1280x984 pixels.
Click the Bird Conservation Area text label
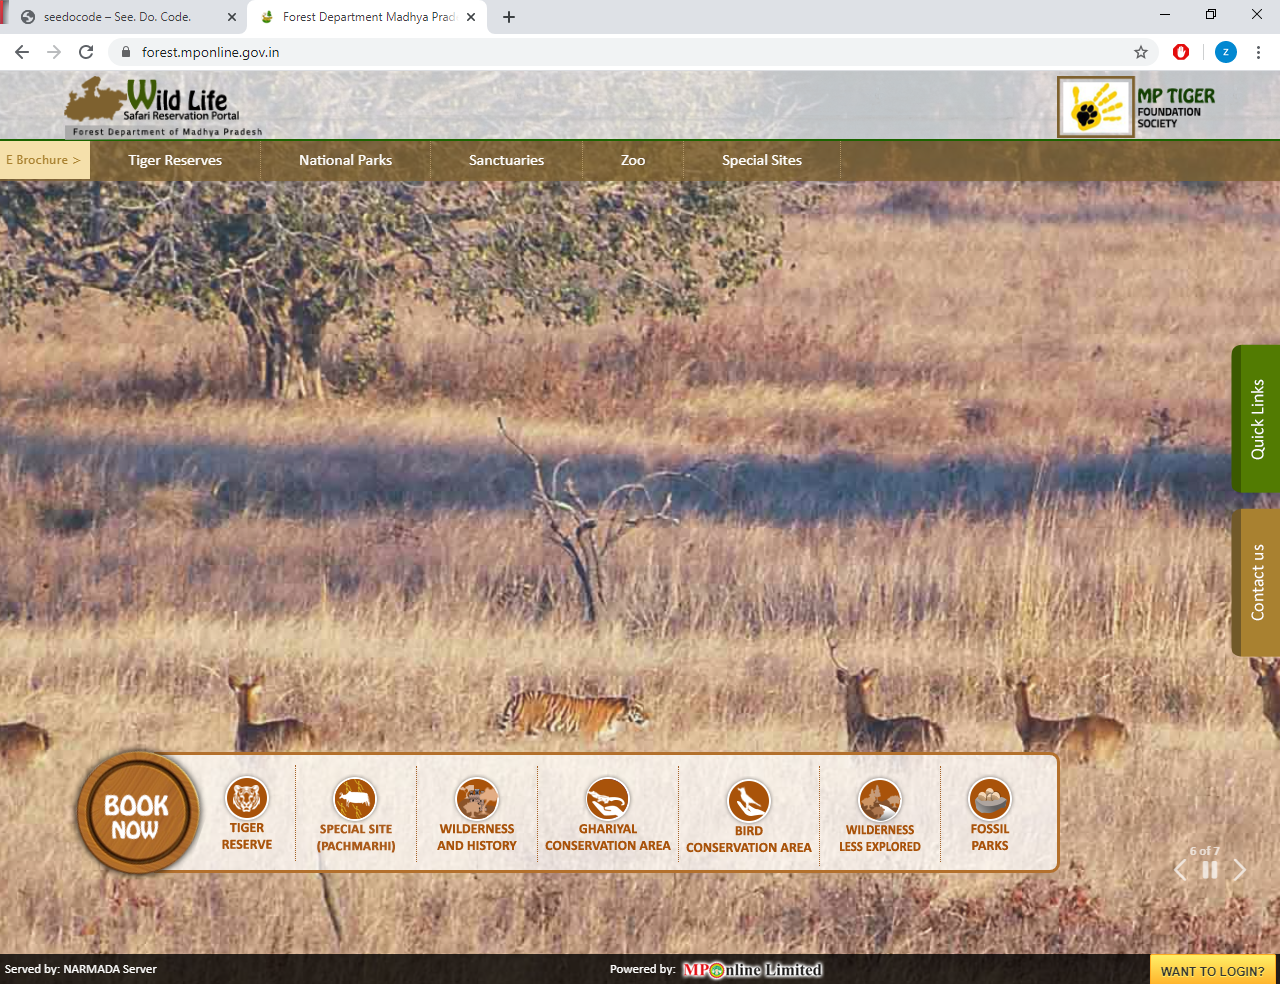coord(749,839)
